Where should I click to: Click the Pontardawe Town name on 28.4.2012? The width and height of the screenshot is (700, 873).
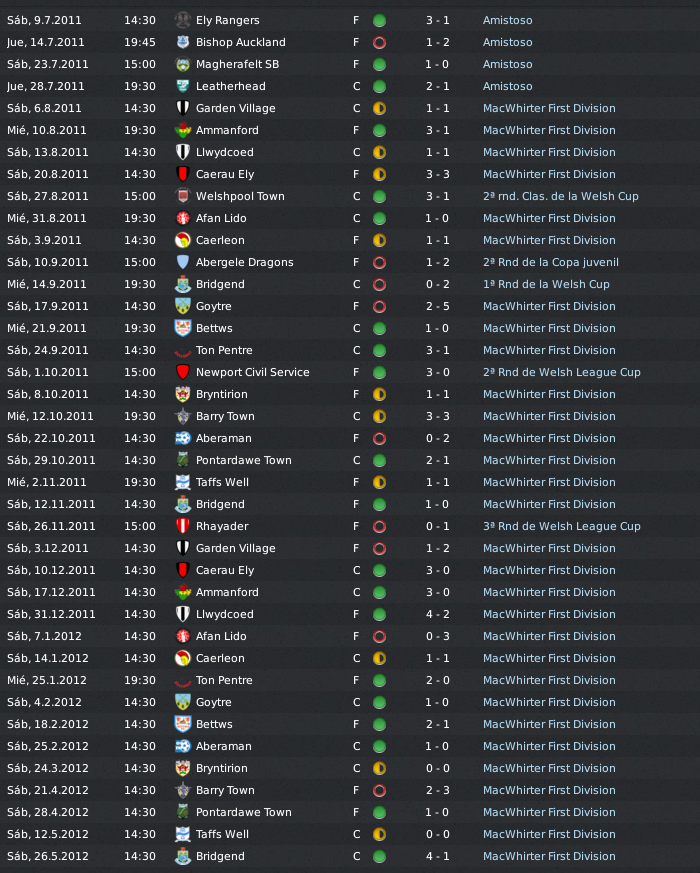pyautogui.click(x=244, y=812)
